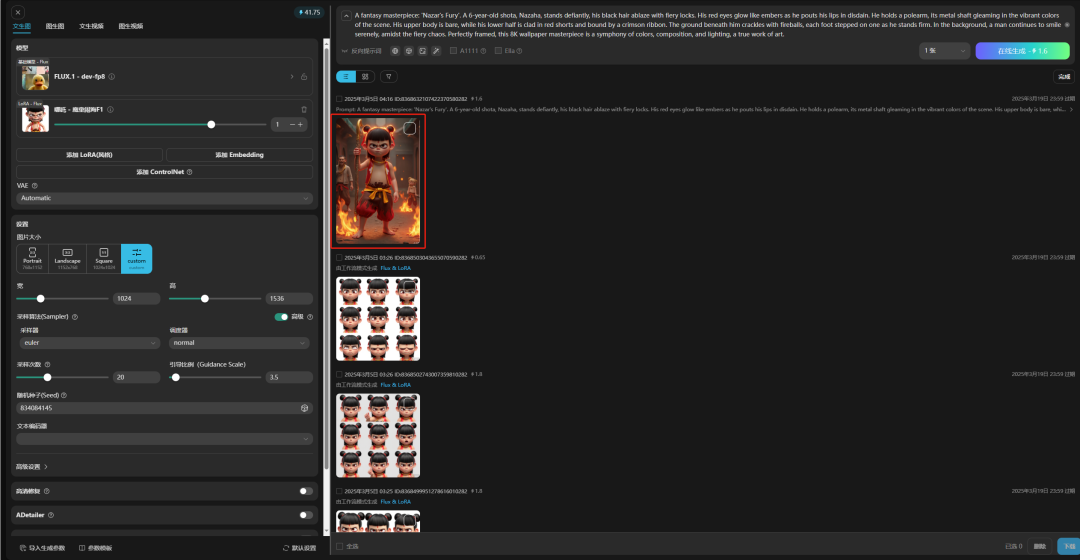
Task: Enable the Ella checkbox
Action: click(x=498, y=51)
